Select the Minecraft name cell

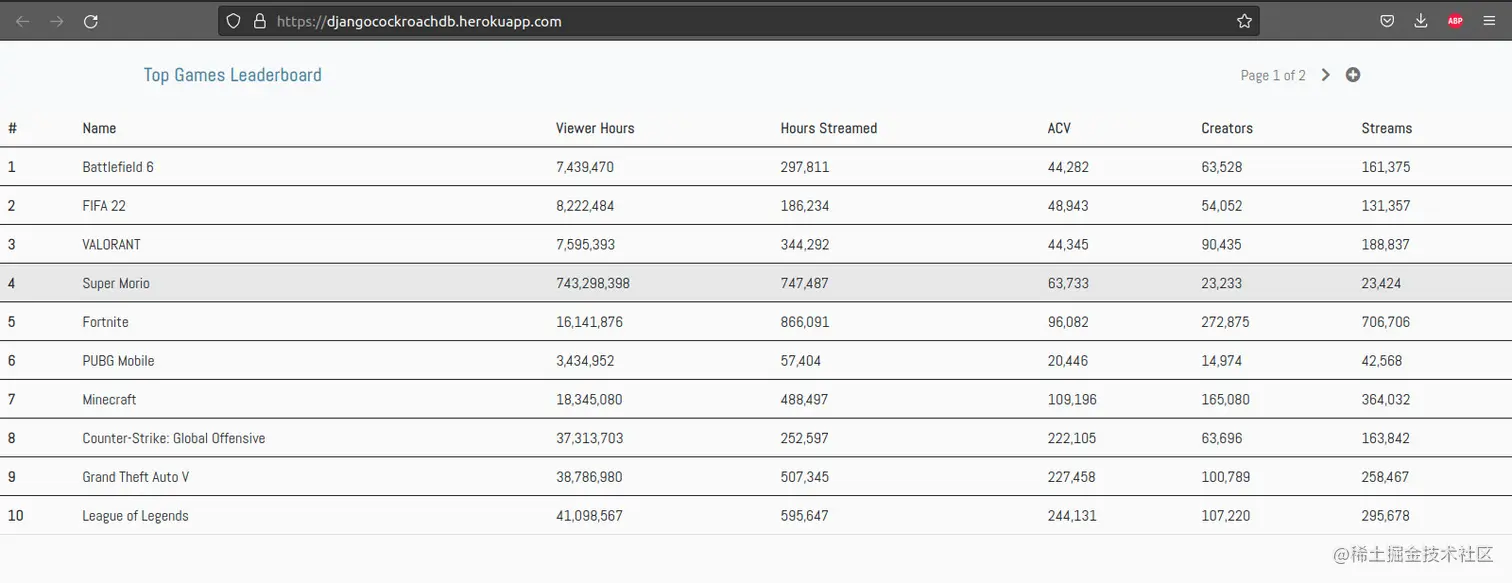109,400
